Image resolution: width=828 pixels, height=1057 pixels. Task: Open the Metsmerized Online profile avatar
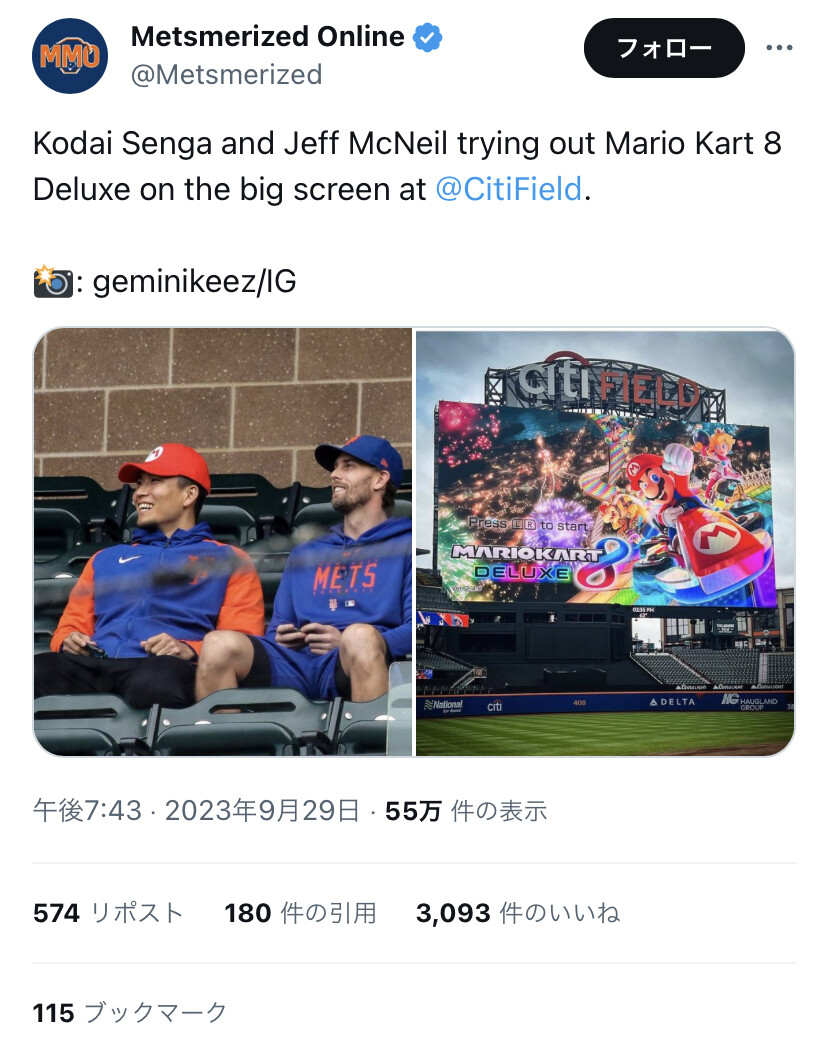pos(70,56)
